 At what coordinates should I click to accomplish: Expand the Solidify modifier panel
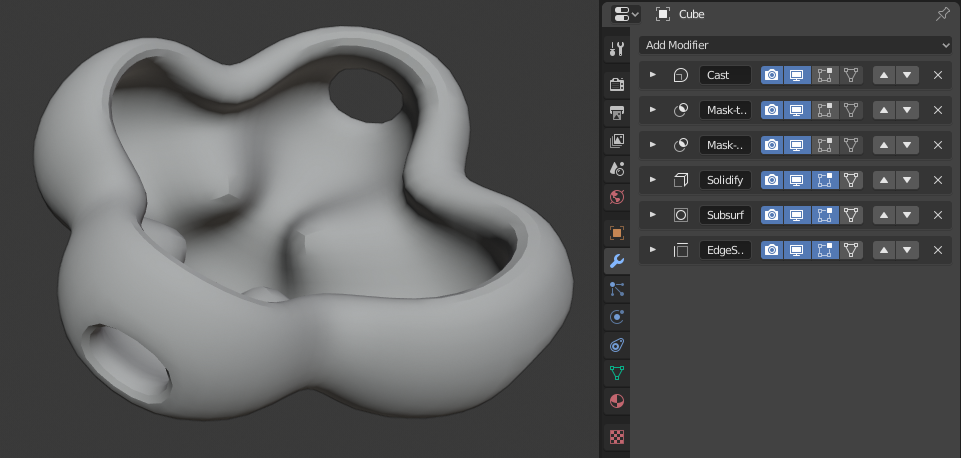pyautogui.click(x=653, y=180)
